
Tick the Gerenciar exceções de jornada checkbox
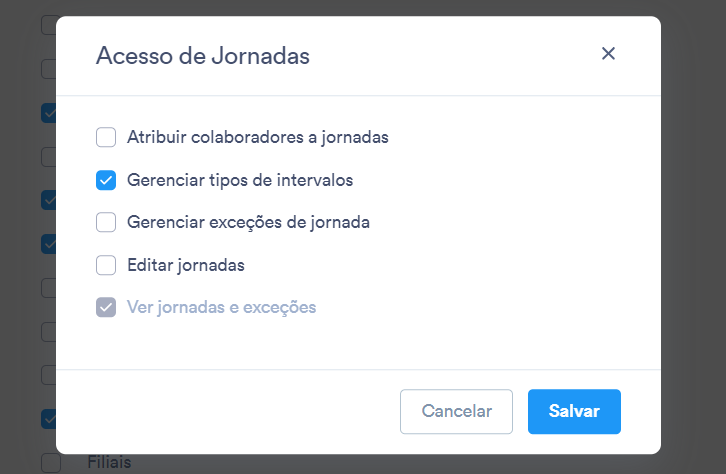tap(106, 223)
